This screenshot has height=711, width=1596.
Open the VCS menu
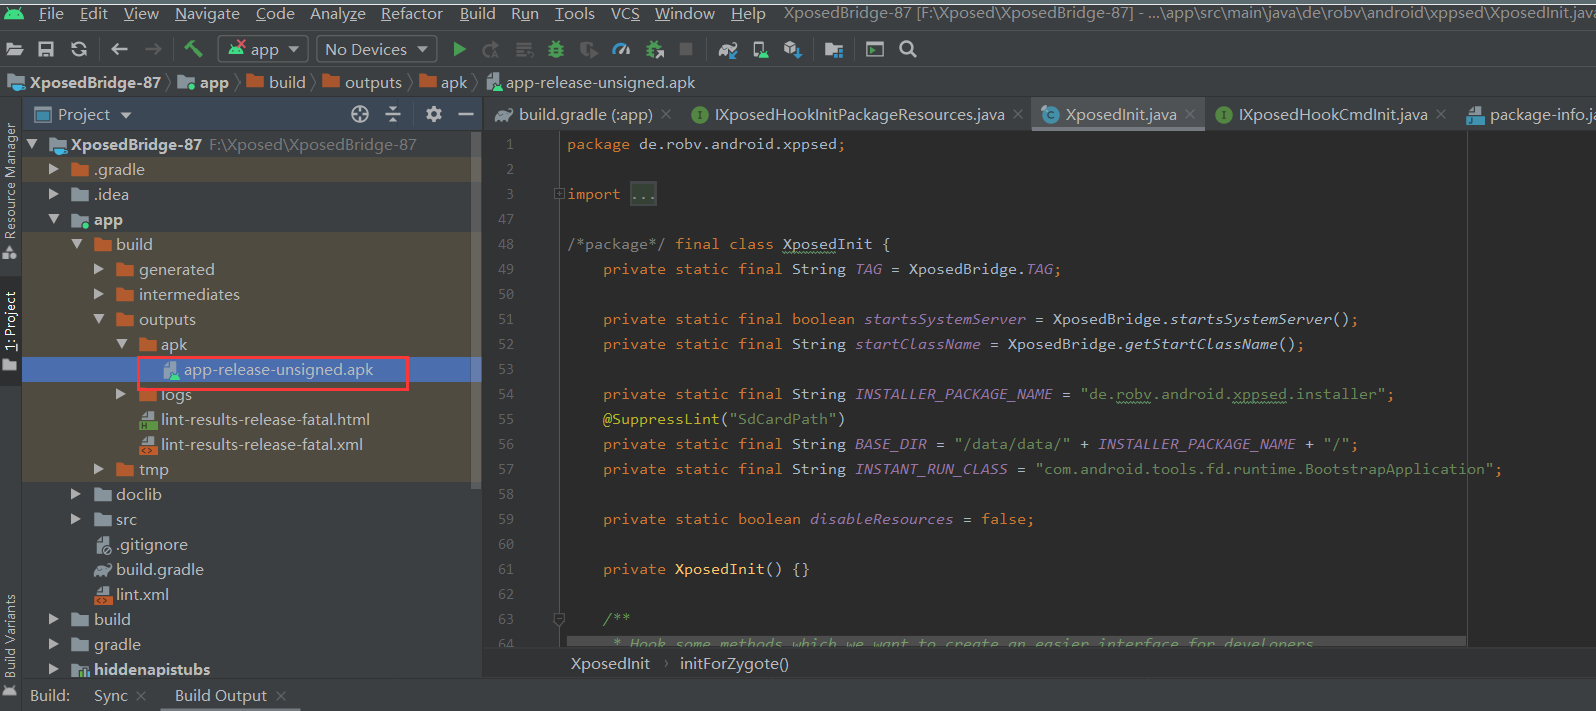625,13
